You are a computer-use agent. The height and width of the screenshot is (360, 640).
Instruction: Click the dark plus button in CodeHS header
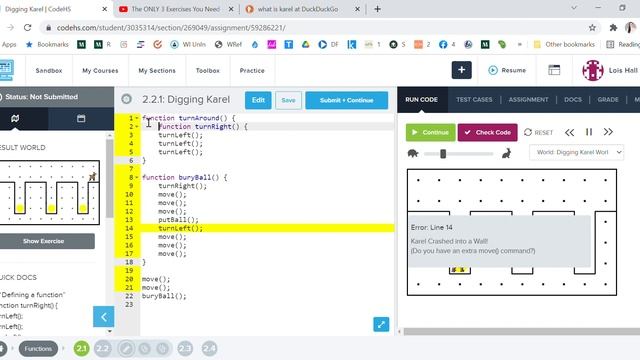coord(462,70)
